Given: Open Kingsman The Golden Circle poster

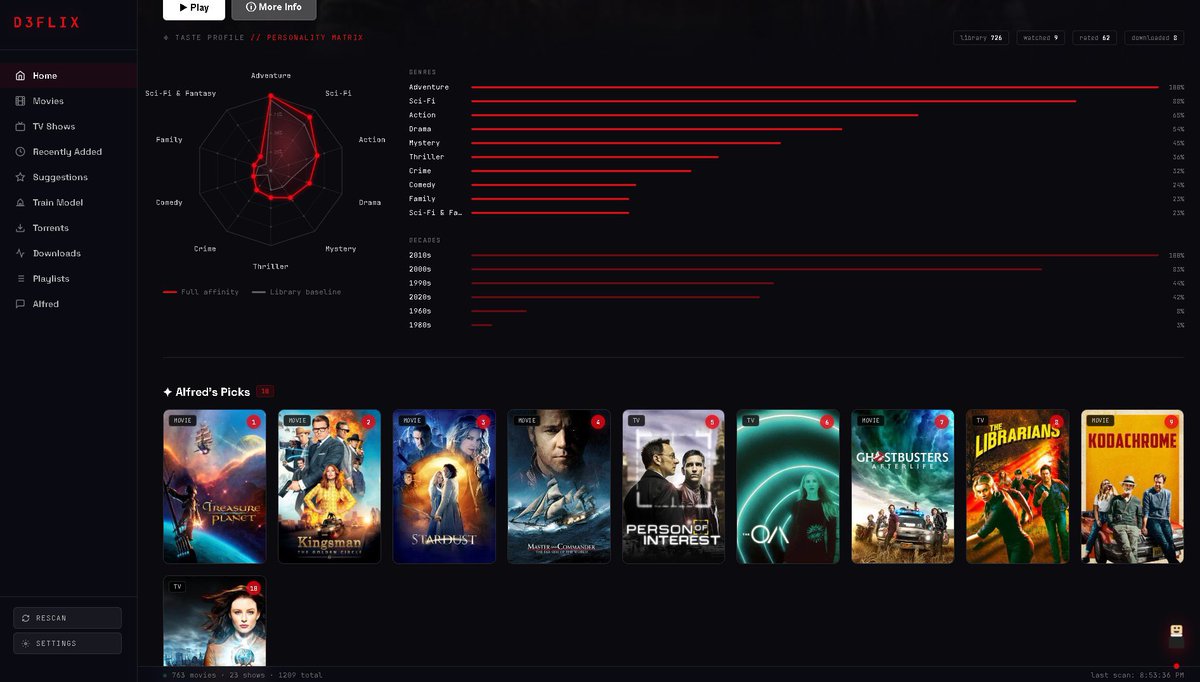Looking at the screenshot, I should coord(329,486).
